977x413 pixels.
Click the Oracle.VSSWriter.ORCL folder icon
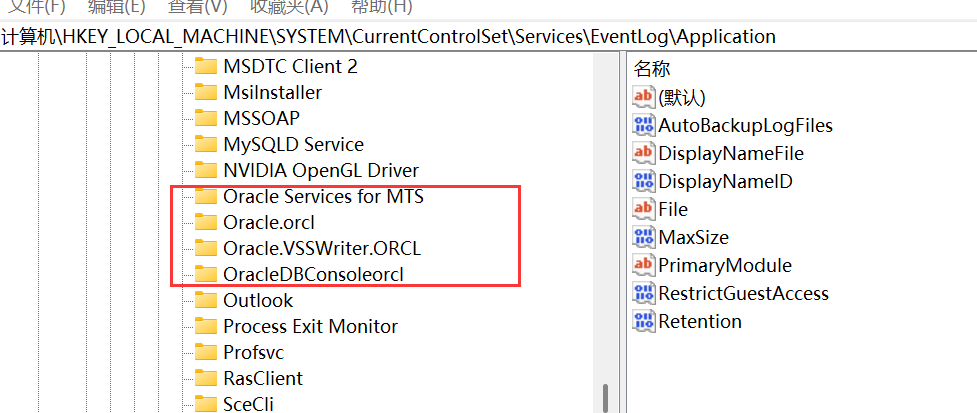205,248
